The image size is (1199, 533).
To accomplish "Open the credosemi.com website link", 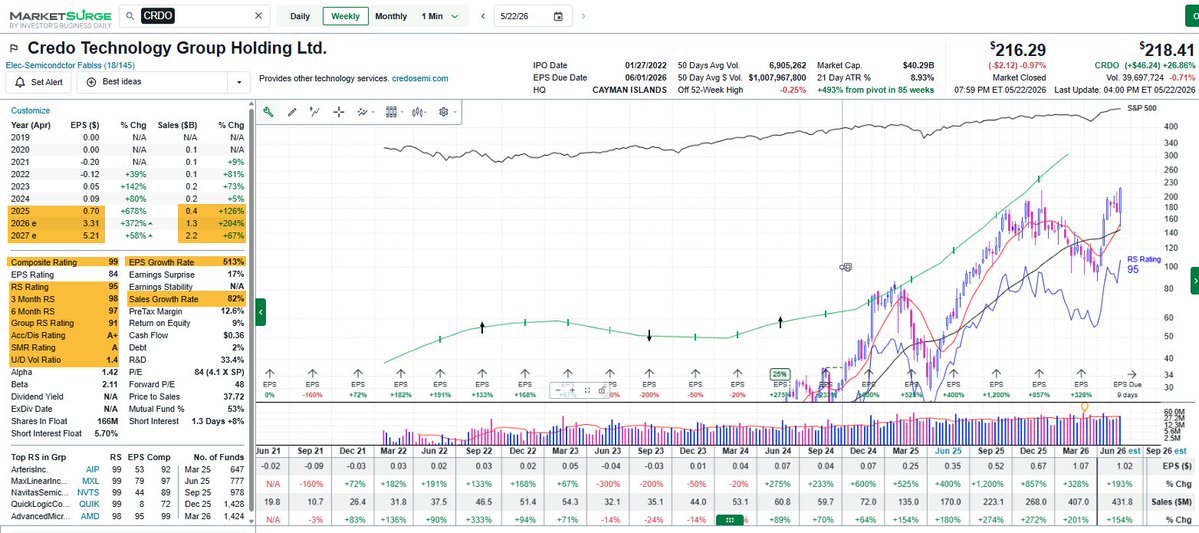I will [x=419, y=78].
